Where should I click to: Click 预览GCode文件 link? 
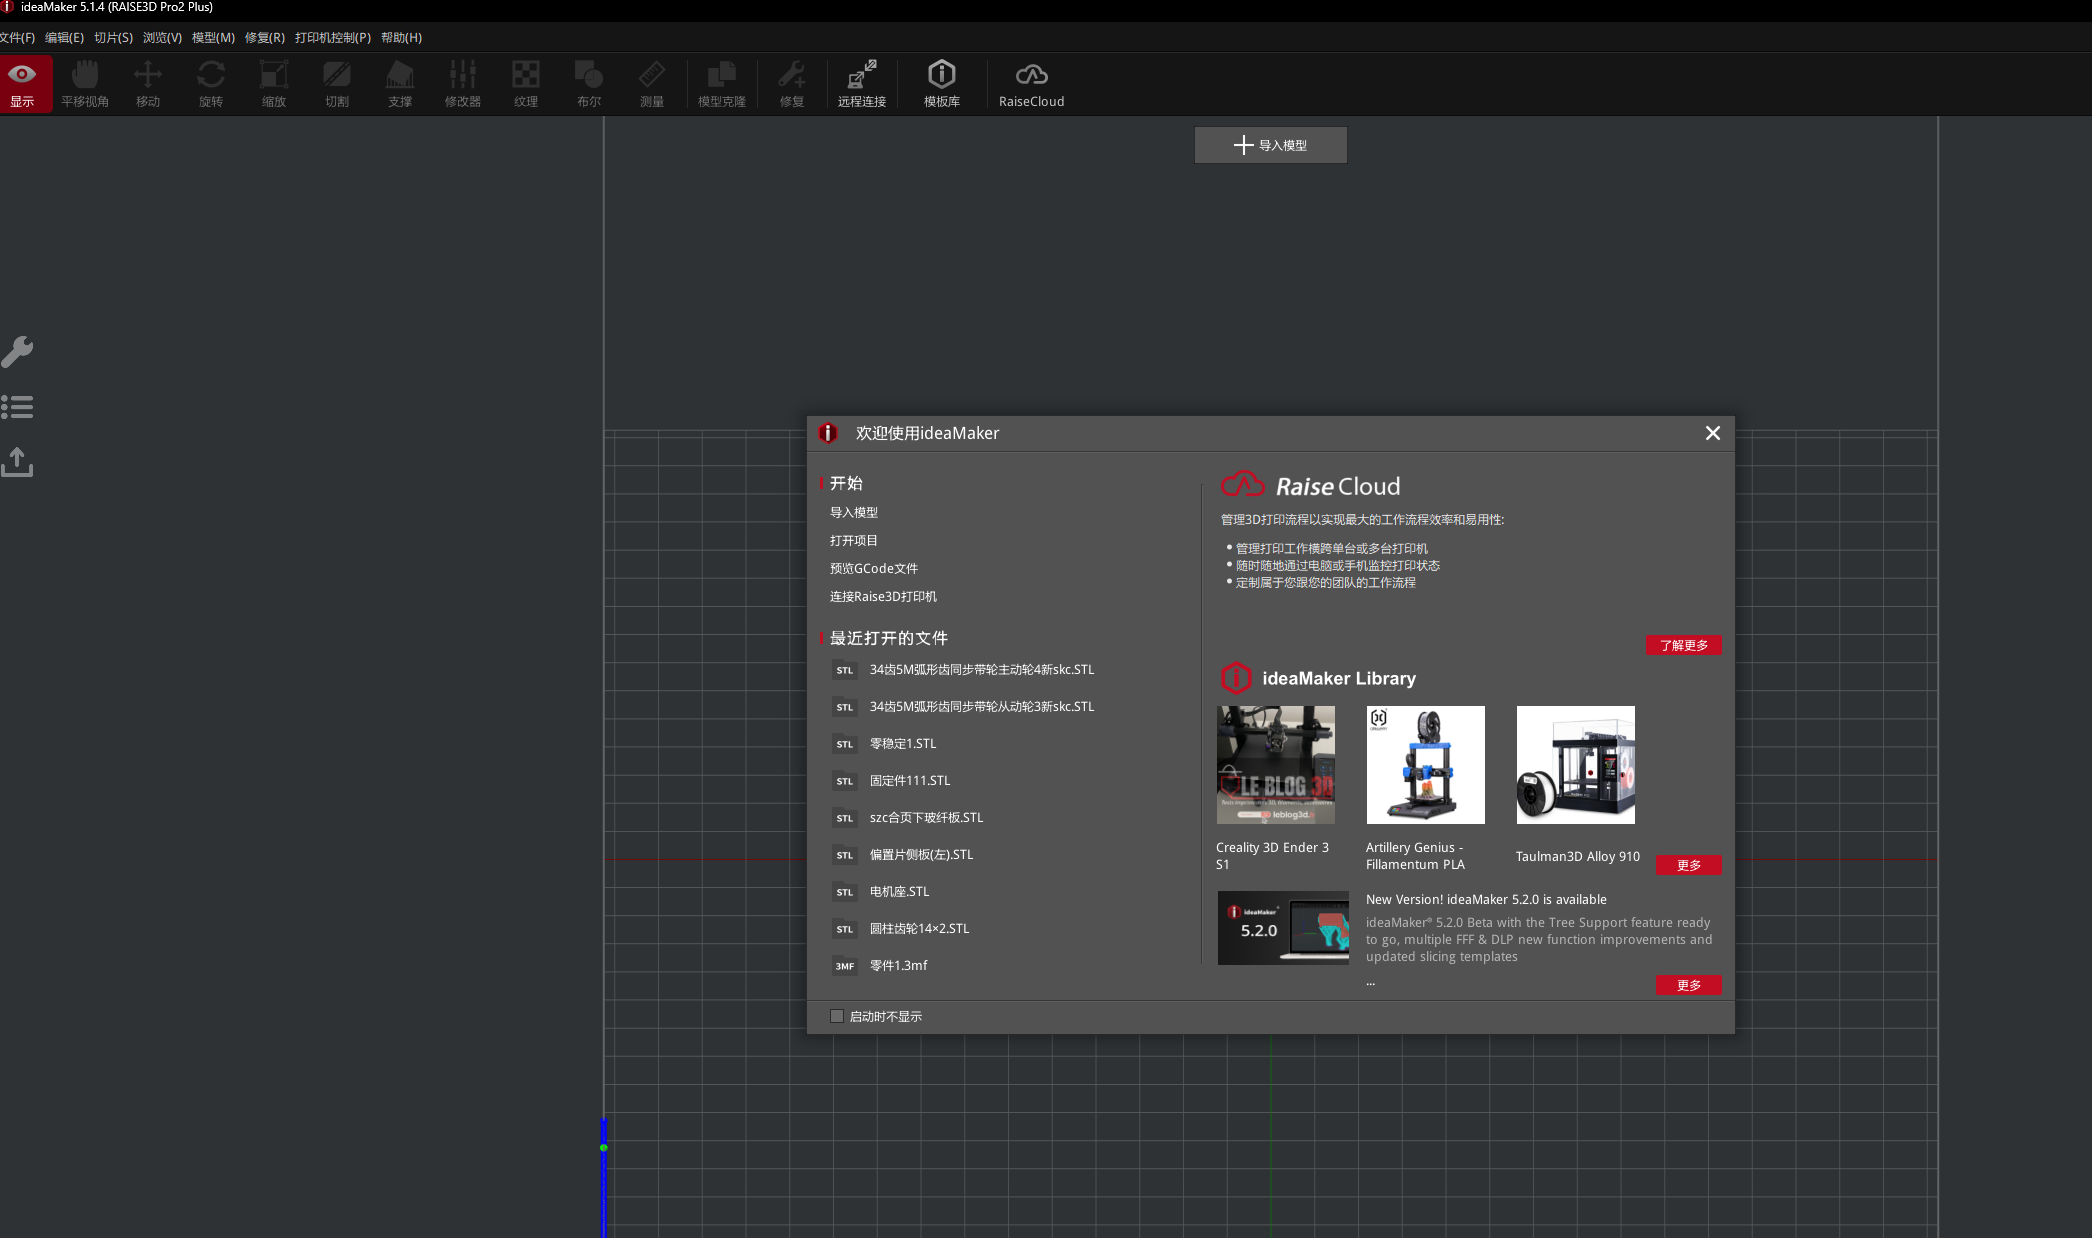873,568
